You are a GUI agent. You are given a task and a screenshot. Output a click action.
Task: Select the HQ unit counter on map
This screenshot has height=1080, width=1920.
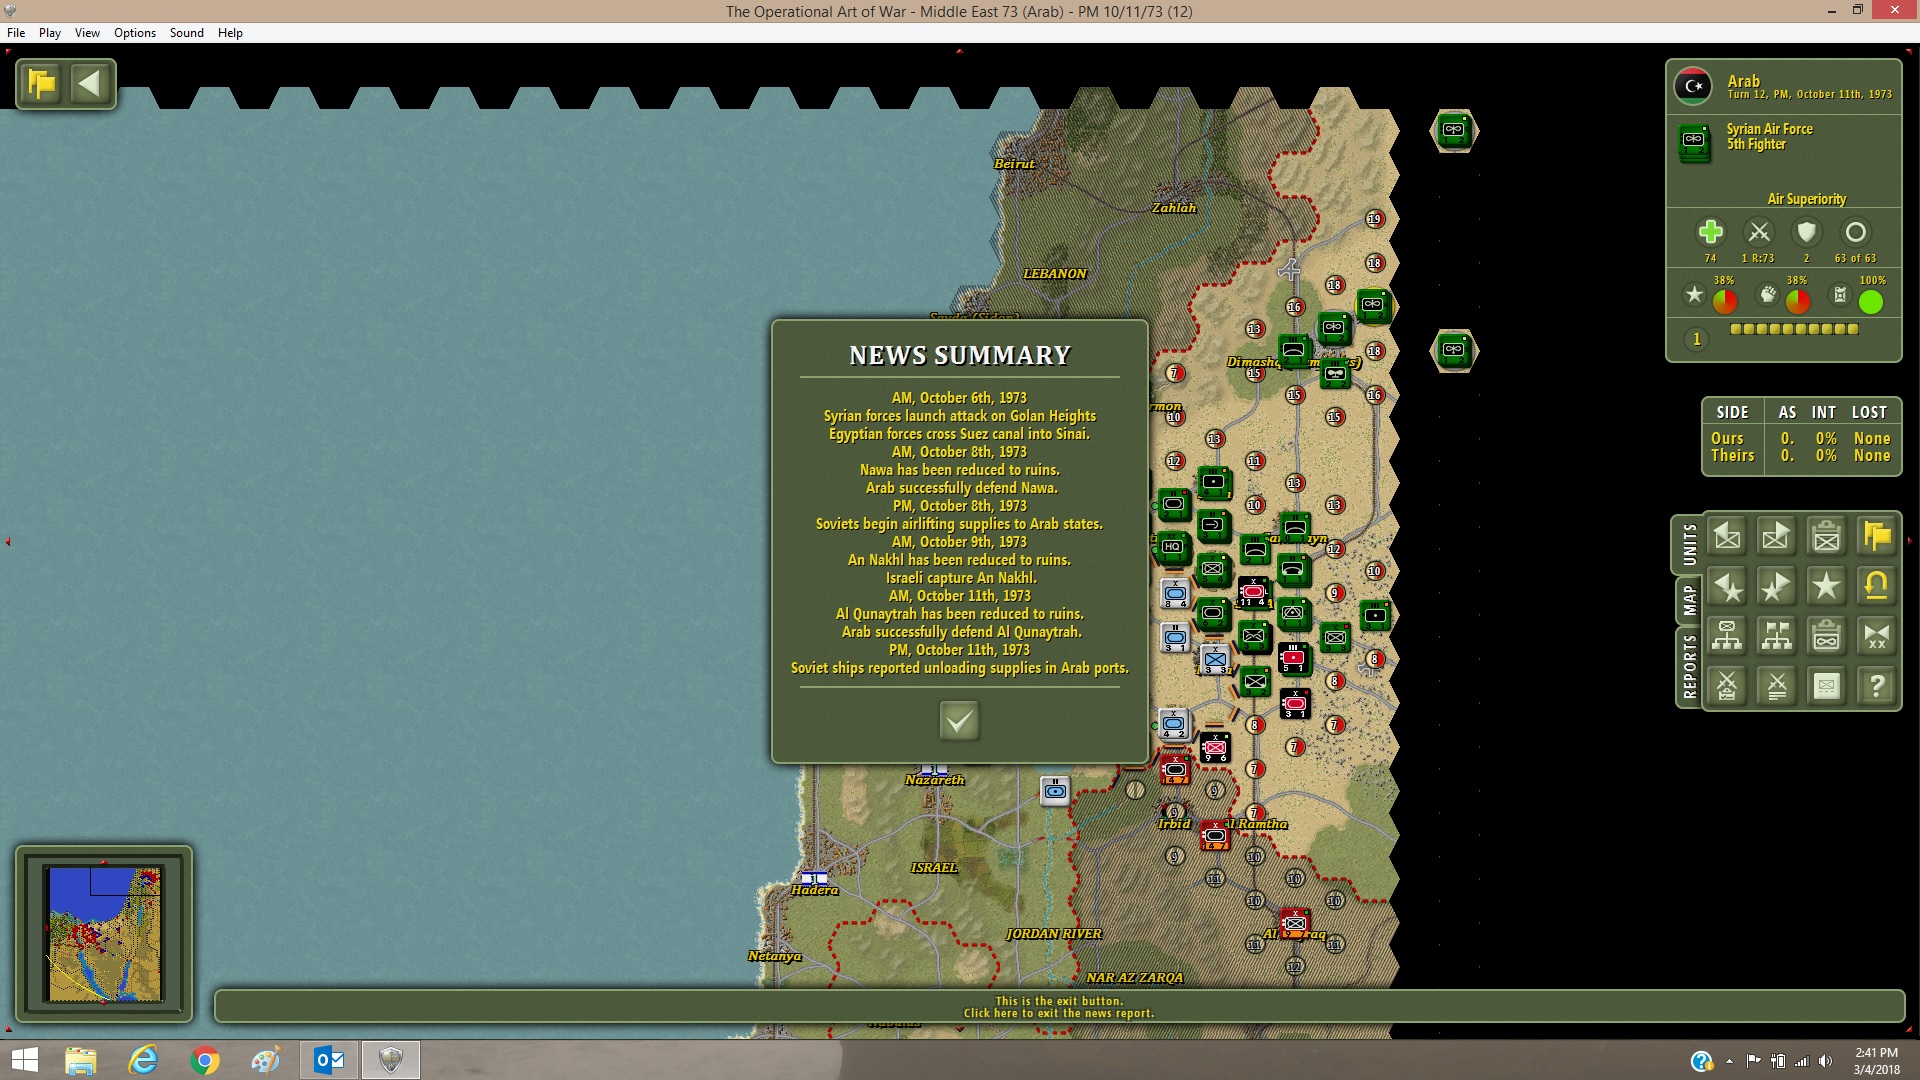[1173, 547]
